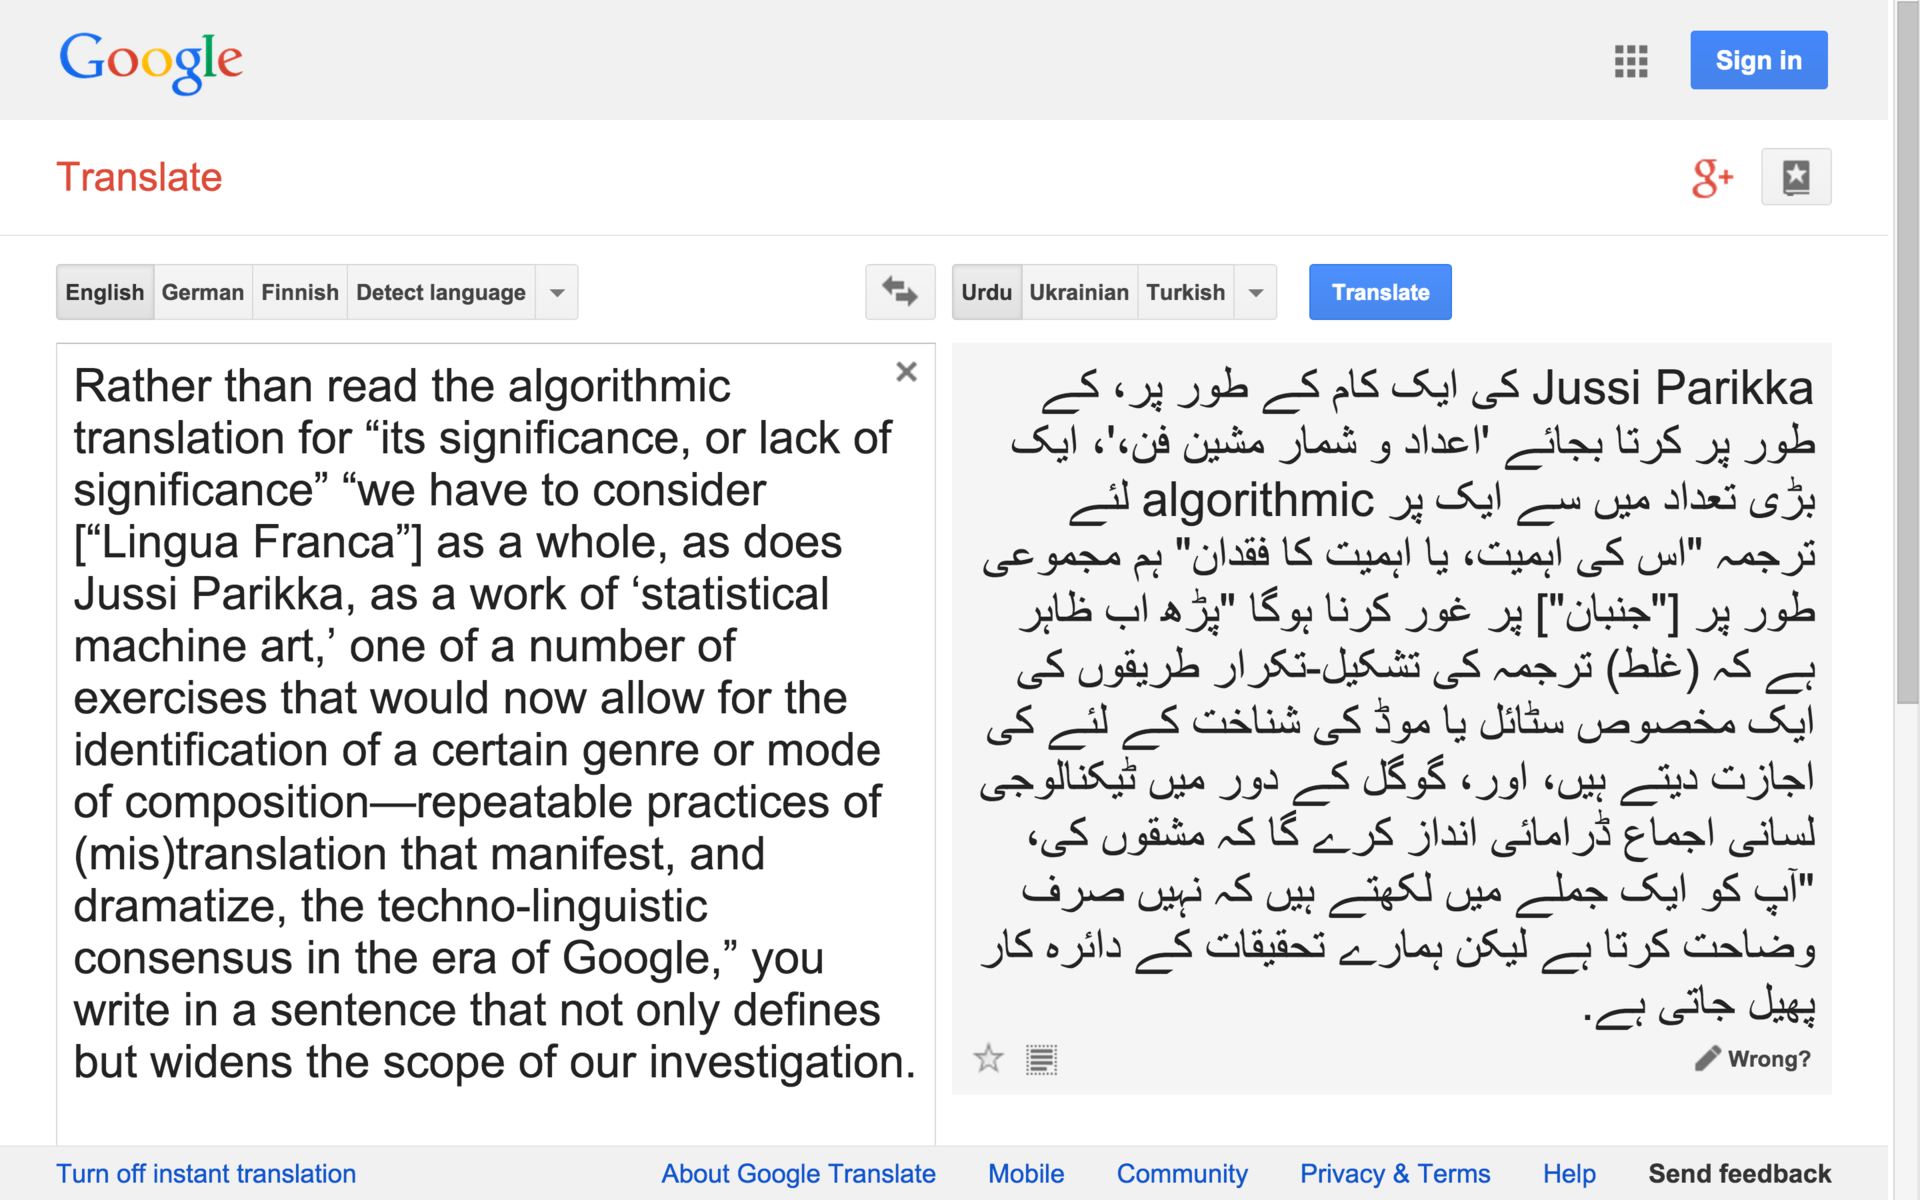Expand the source language dropdown arrow
This screenshot has width=1920, height=1200.
557,292
